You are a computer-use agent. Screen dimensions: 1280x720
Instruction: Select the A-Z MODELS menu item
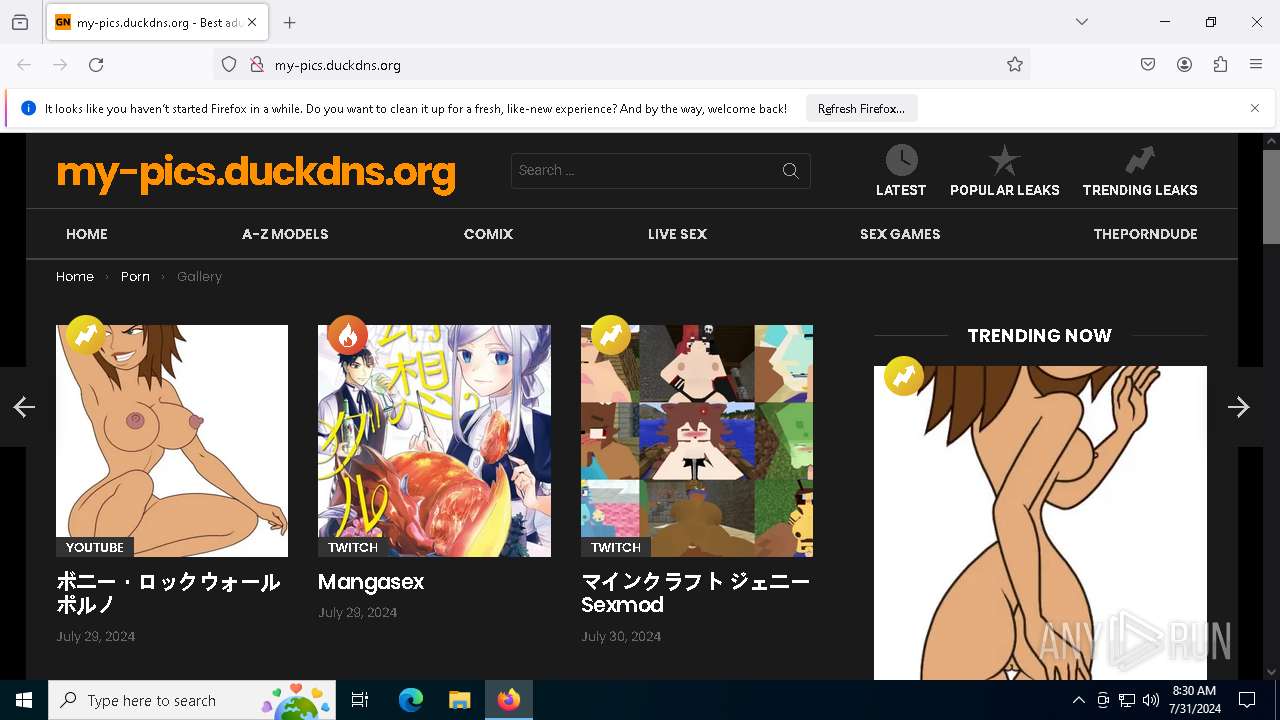[x=285, y=234]
